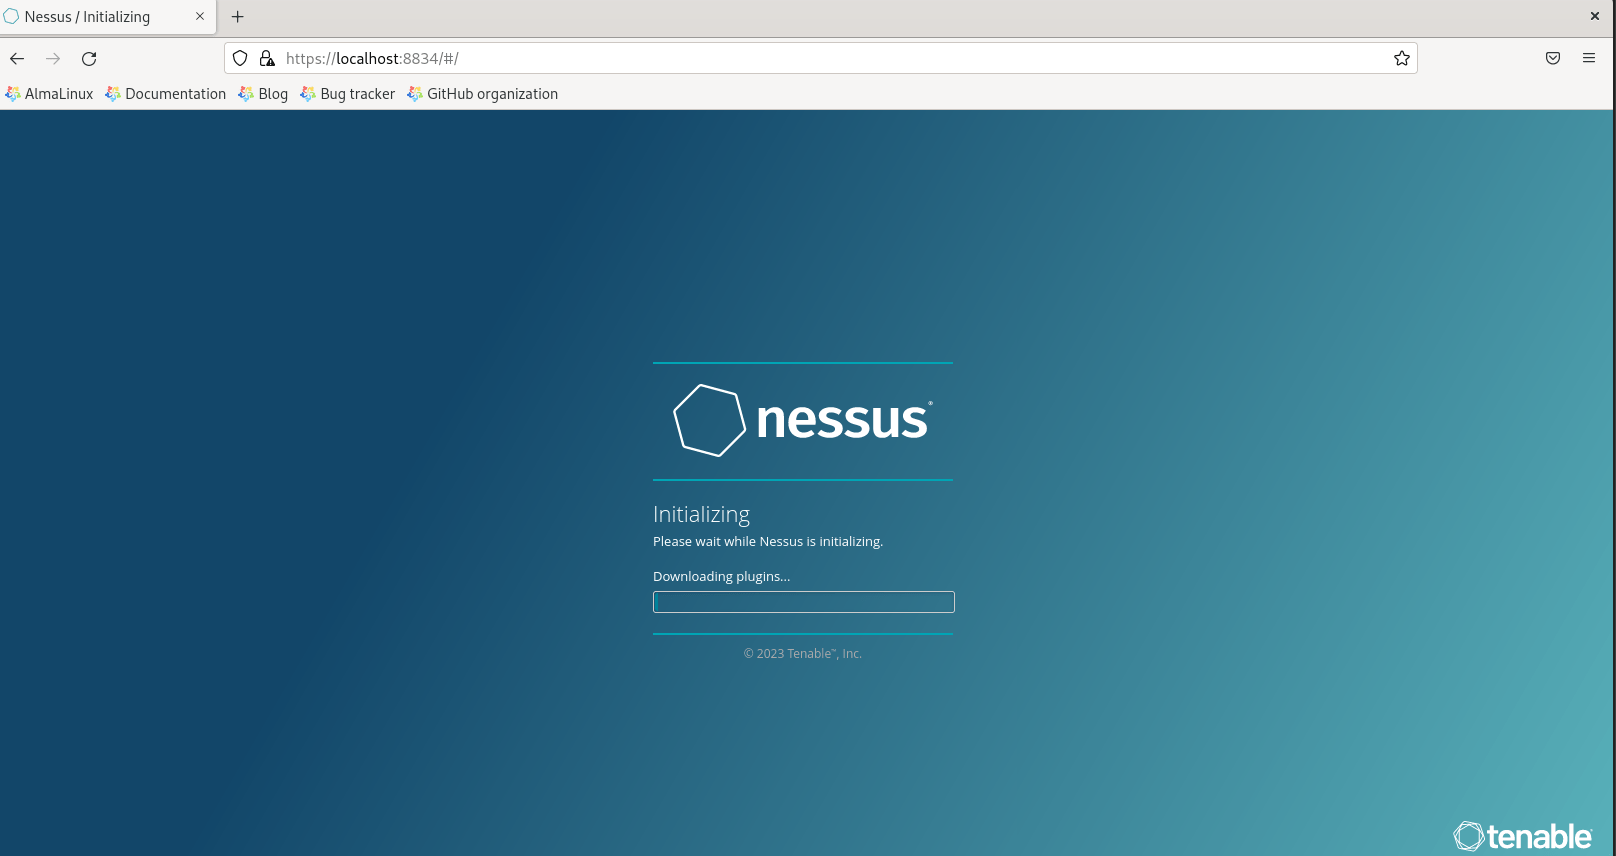Image resolution: width=1616 pixels, height=856 pixels.
Task: Click the Nessus hexagon logo
Action: coord(710,421)
